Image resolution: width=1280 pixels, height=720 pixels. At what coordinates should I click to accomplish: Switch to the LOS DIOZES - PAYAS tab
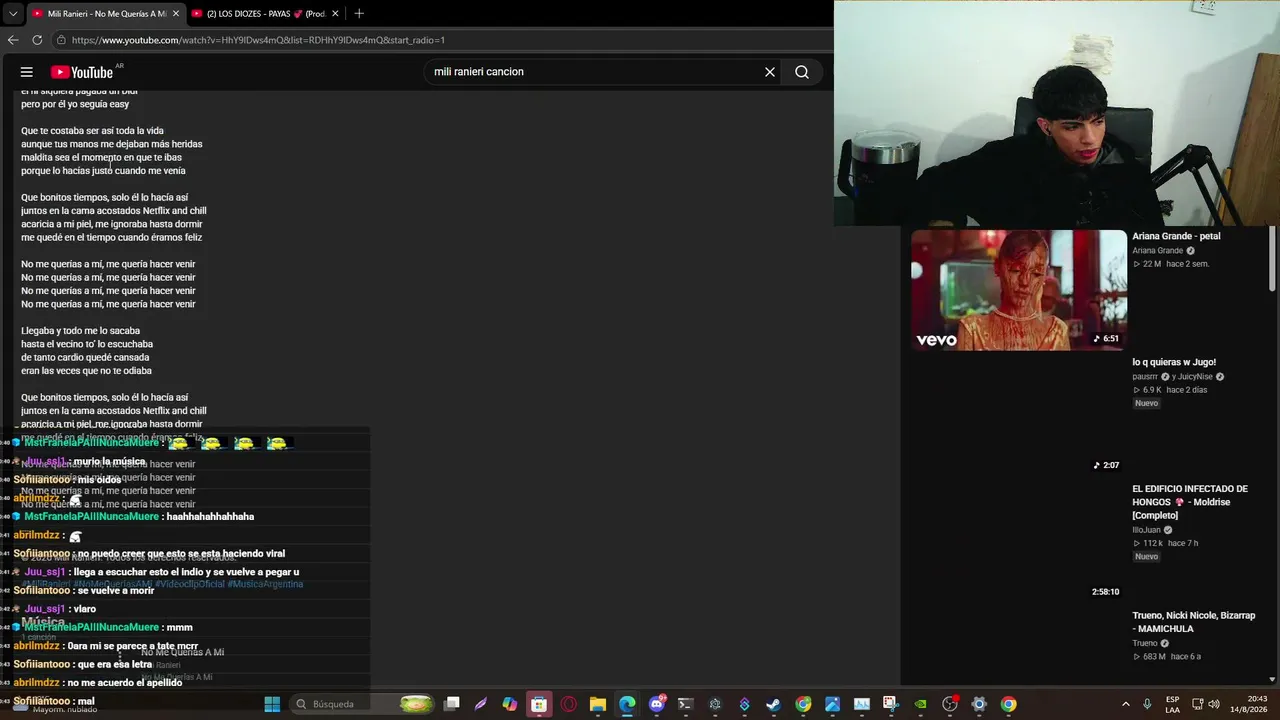pos(265,14)
